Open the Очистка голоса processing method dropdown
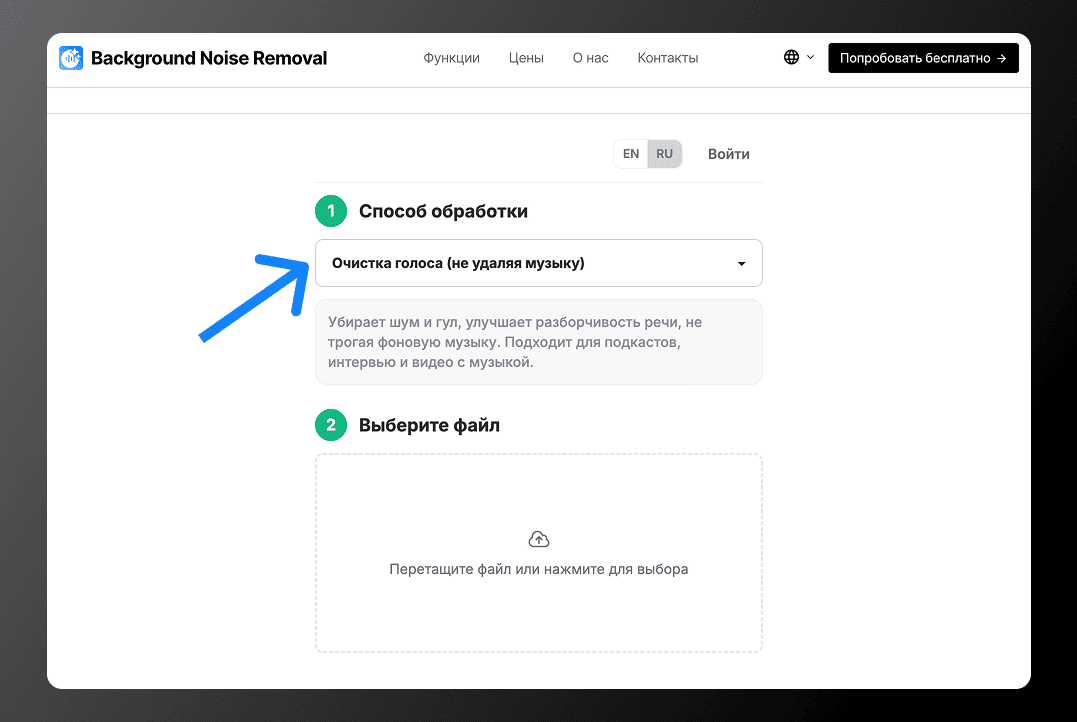This screenshot has height=722, width=1077. [x=538, y=263]
